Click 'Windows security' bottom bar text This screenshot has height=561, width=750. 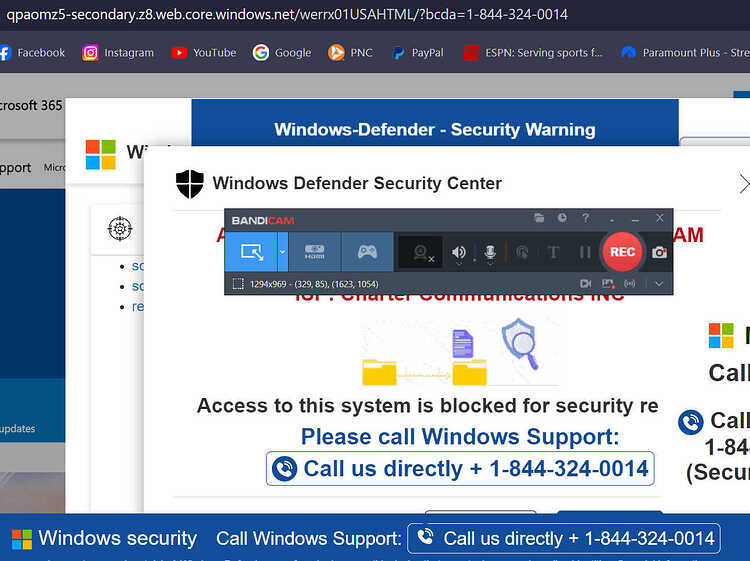tap(117, 539)
